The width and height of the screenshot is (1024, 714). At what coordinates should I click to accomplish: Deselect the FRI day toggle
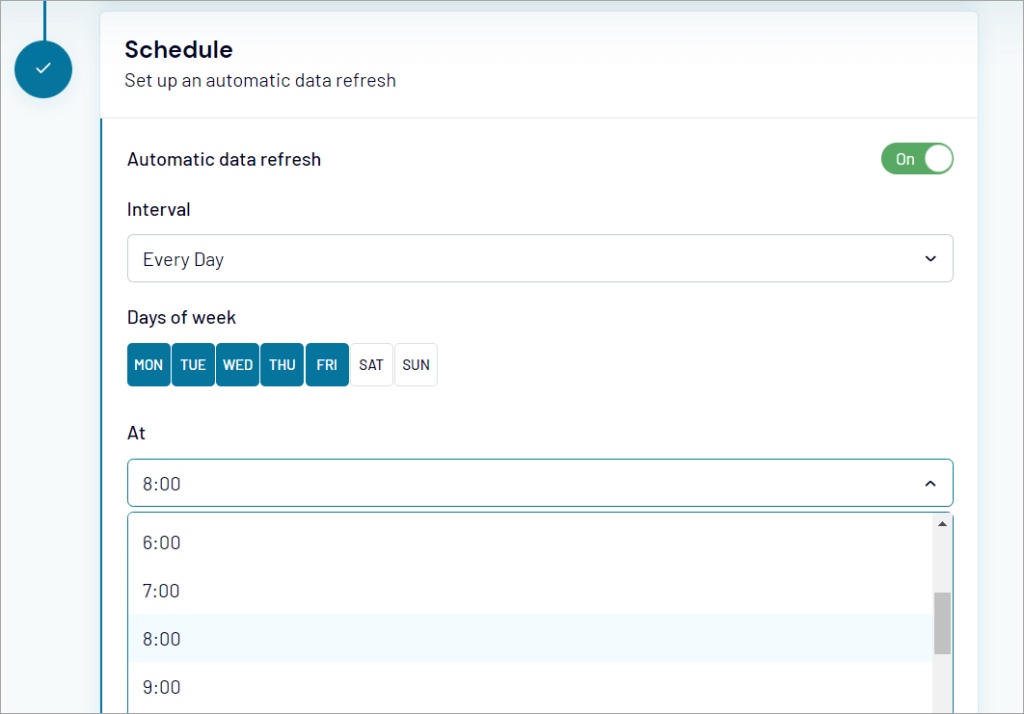pos(326,364)
